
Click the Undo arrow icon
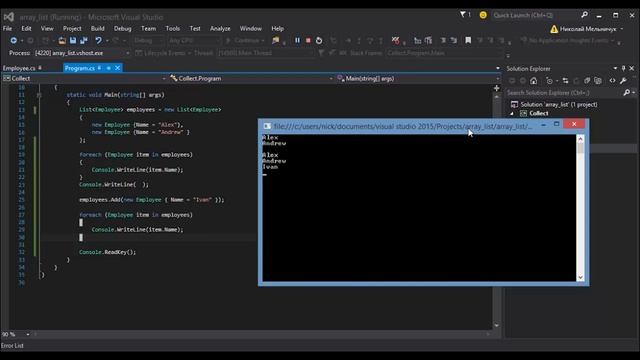(x=98, y=40)
